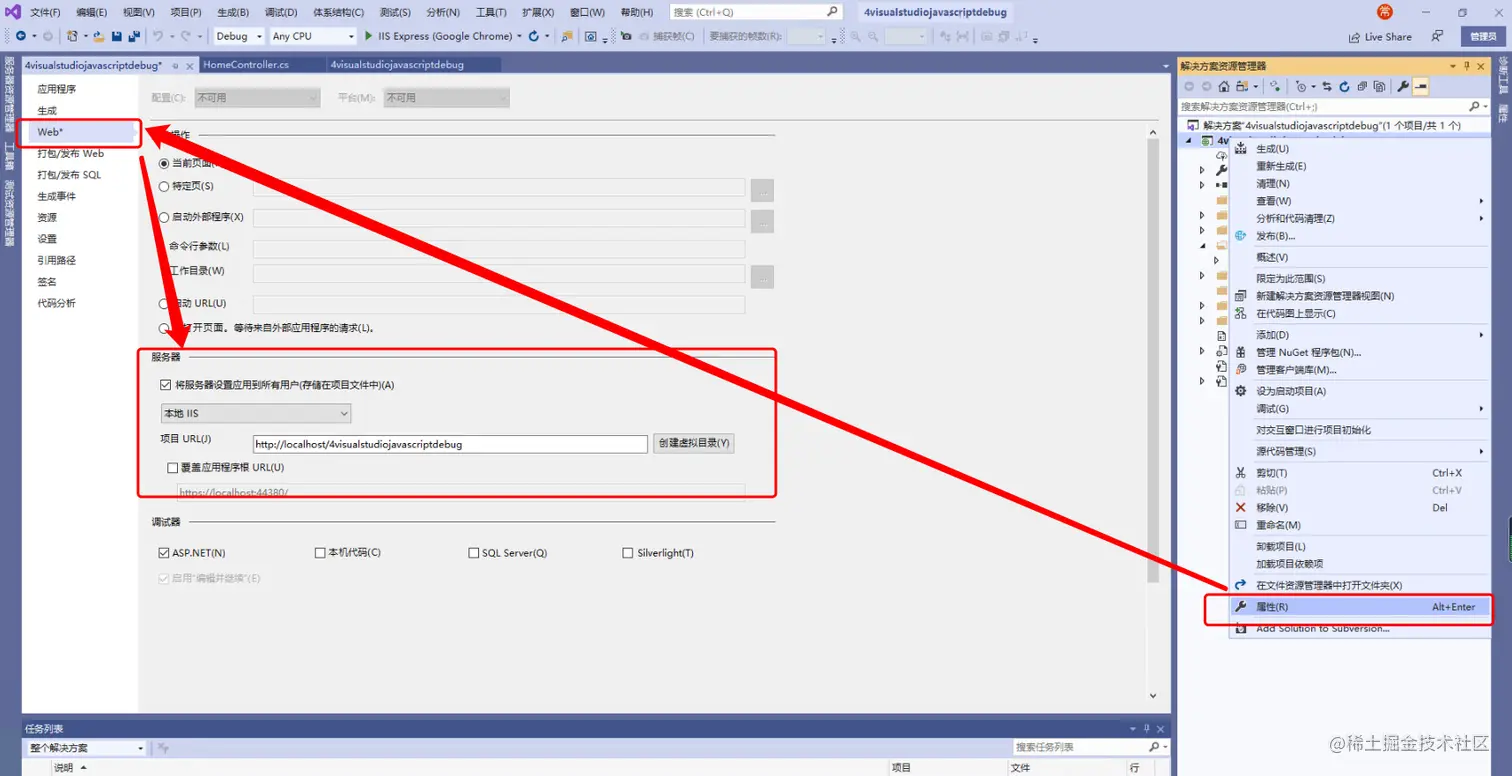Viewport: 1512px width, 776px height.
Task: Click the new project toolbar icon
Action: tap(72, 36)
